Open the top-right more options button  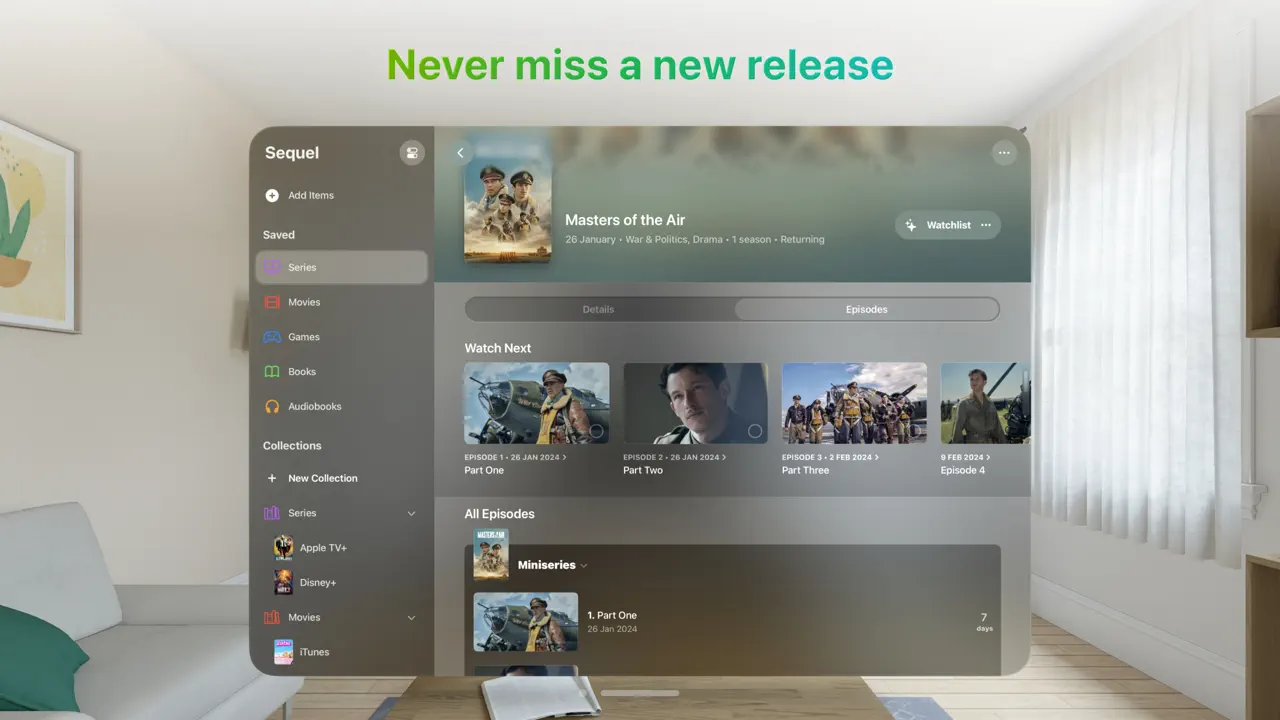pos(1004,153)
